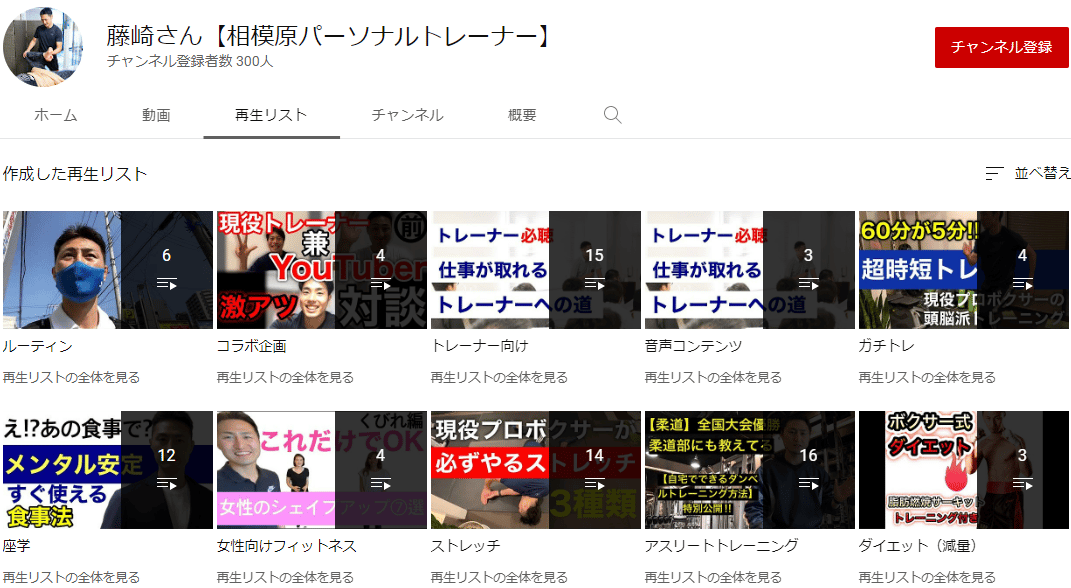Open the コラボ企画 playlist title
The image size is (1071, 588).
251,346
